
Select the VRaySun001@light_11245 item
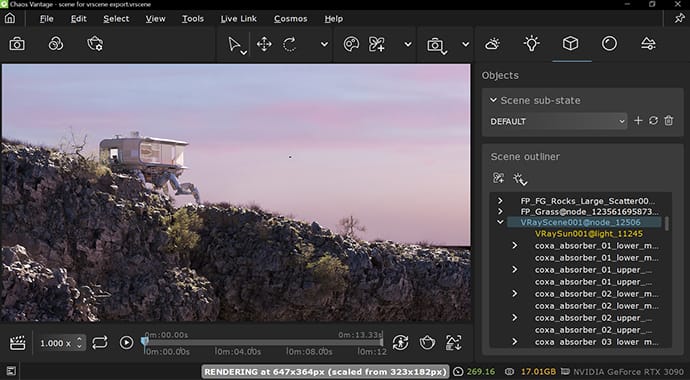(x=589, y=234)
